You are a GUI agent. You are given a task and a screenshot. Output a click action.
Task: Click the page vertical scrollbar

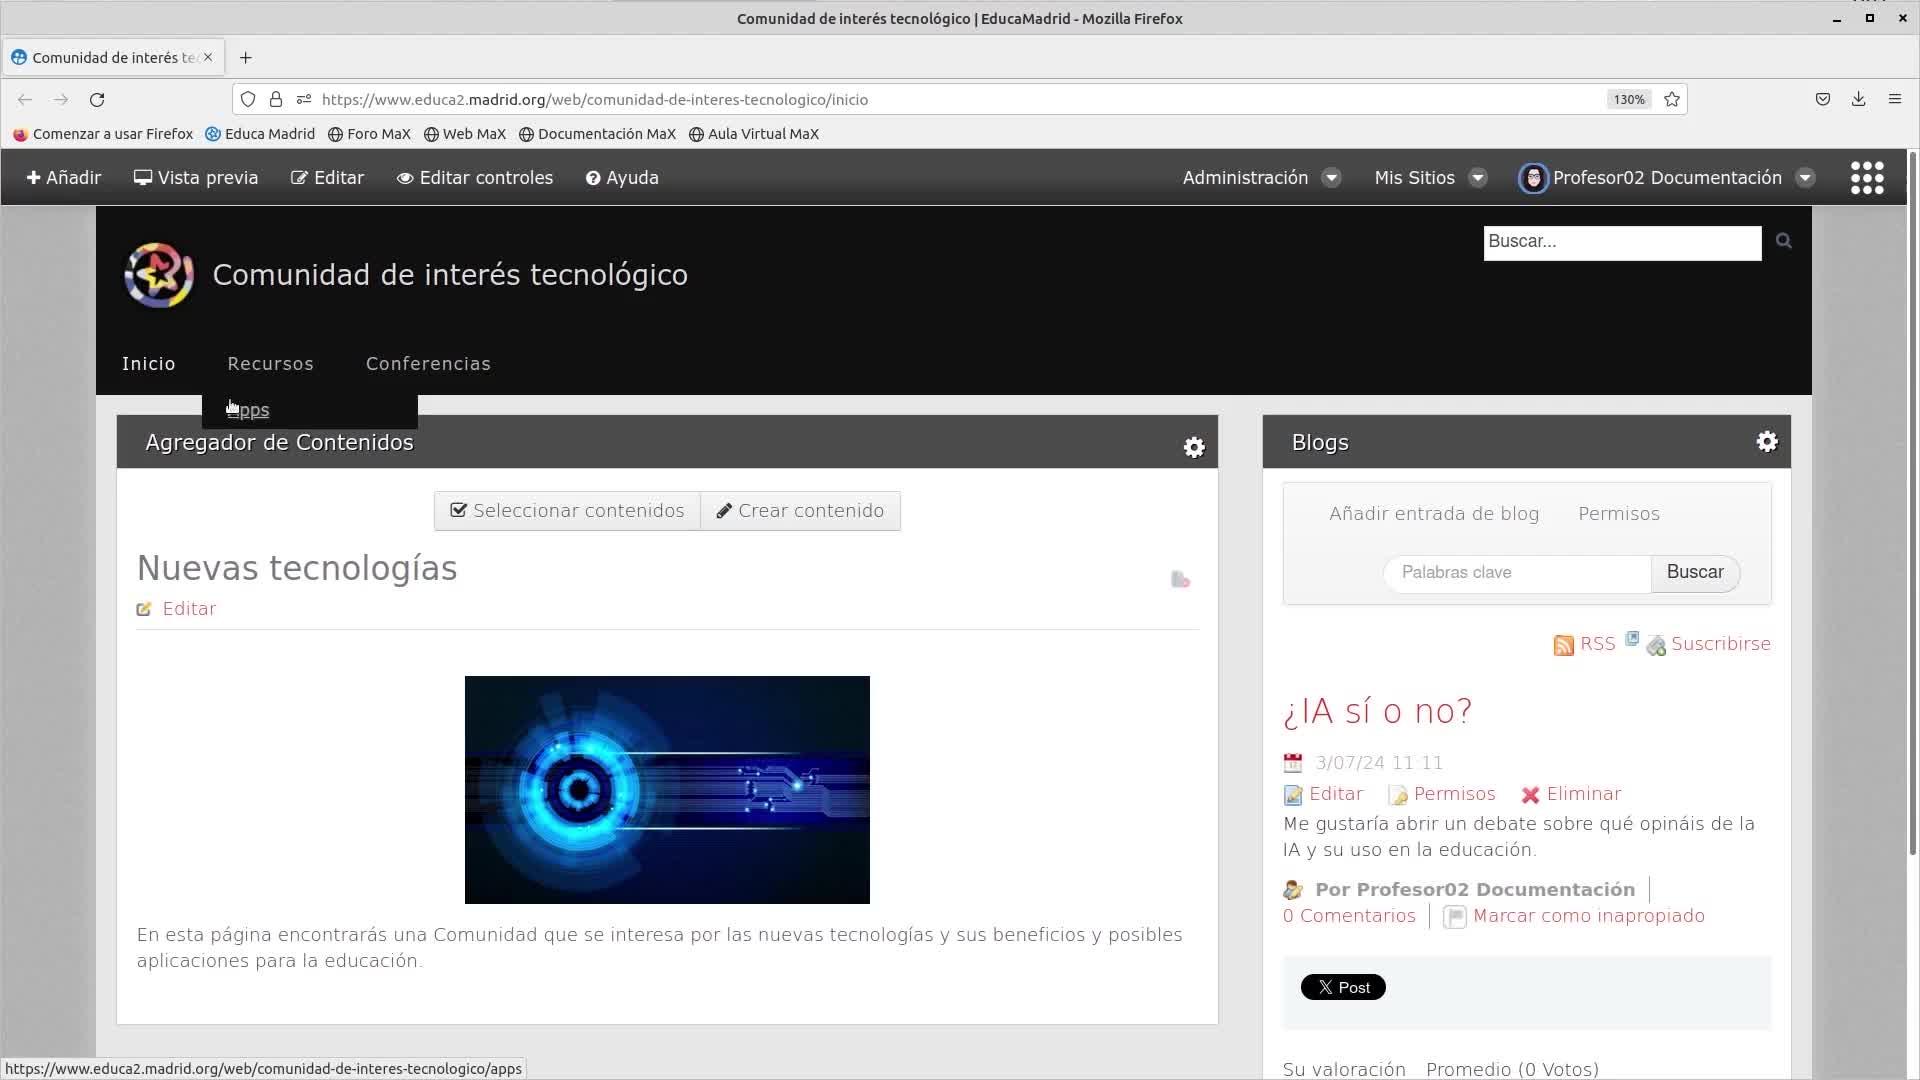[1912, 500]
